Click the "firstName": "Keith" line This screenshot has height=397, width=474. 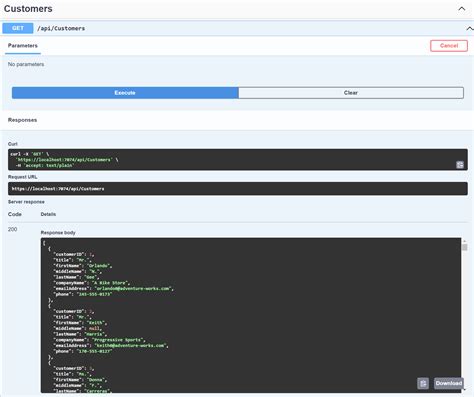tap(80, 323)
